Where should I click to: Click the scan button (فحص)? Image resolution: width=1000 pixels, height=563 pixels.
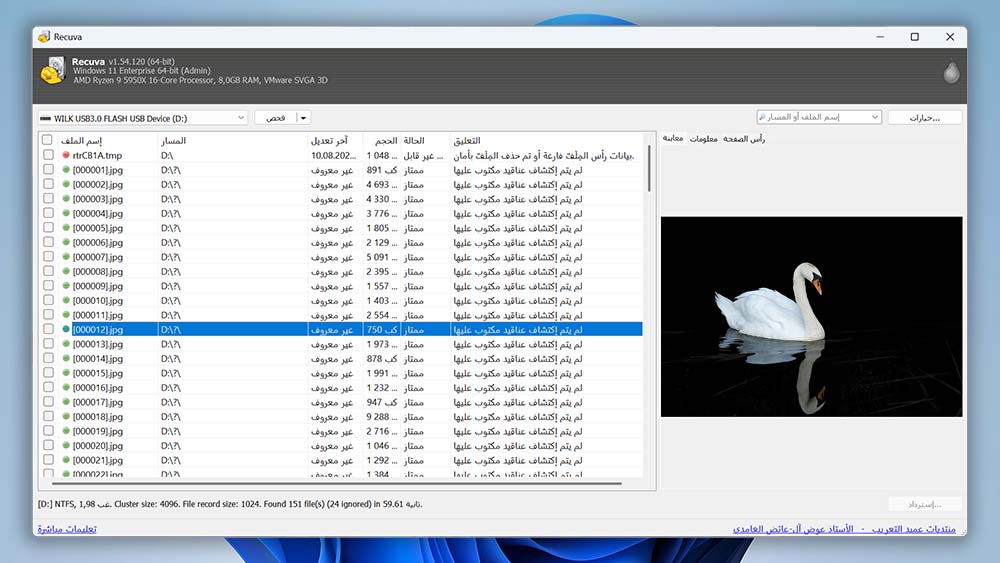coord(276,118)
